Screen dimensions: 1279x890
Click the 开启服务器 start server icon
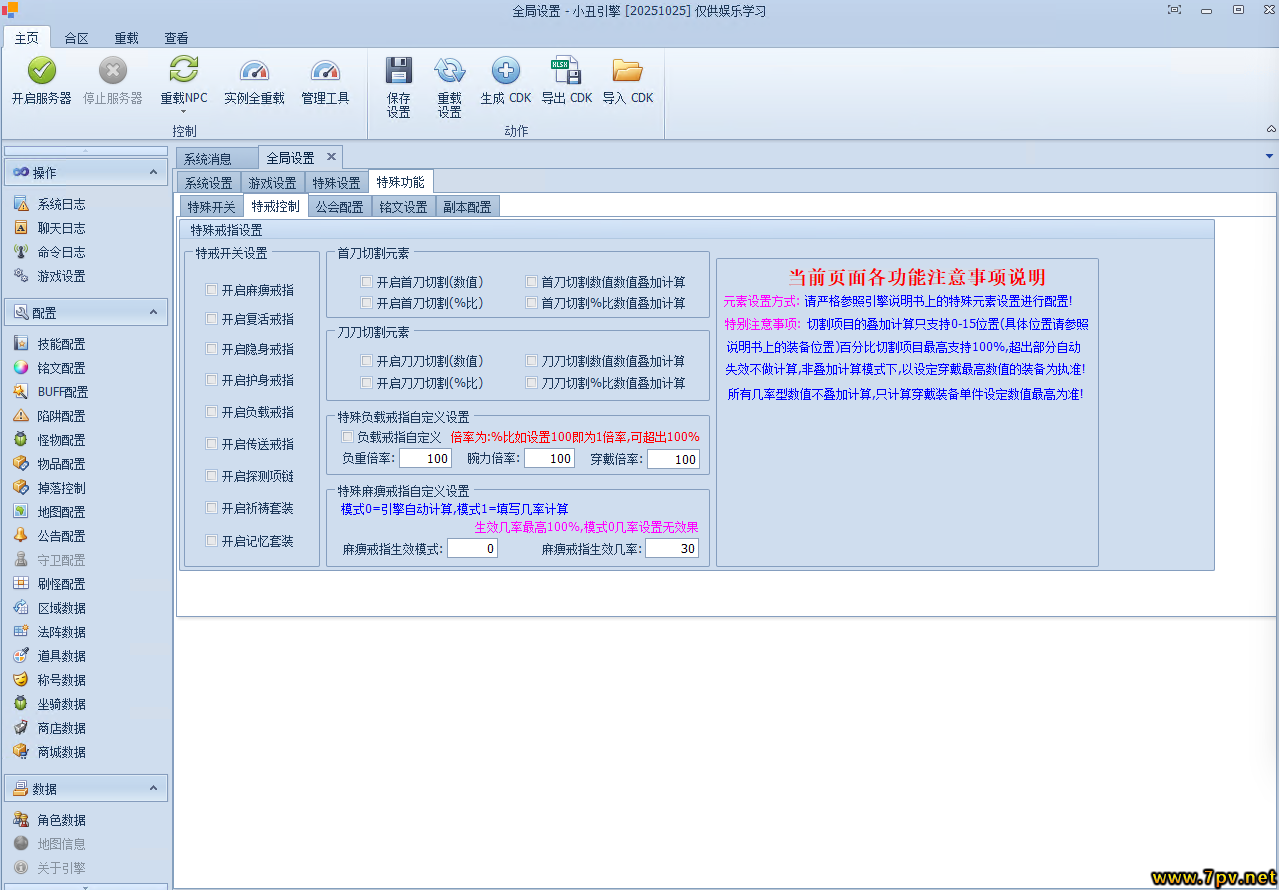click(x=41, y=71)
